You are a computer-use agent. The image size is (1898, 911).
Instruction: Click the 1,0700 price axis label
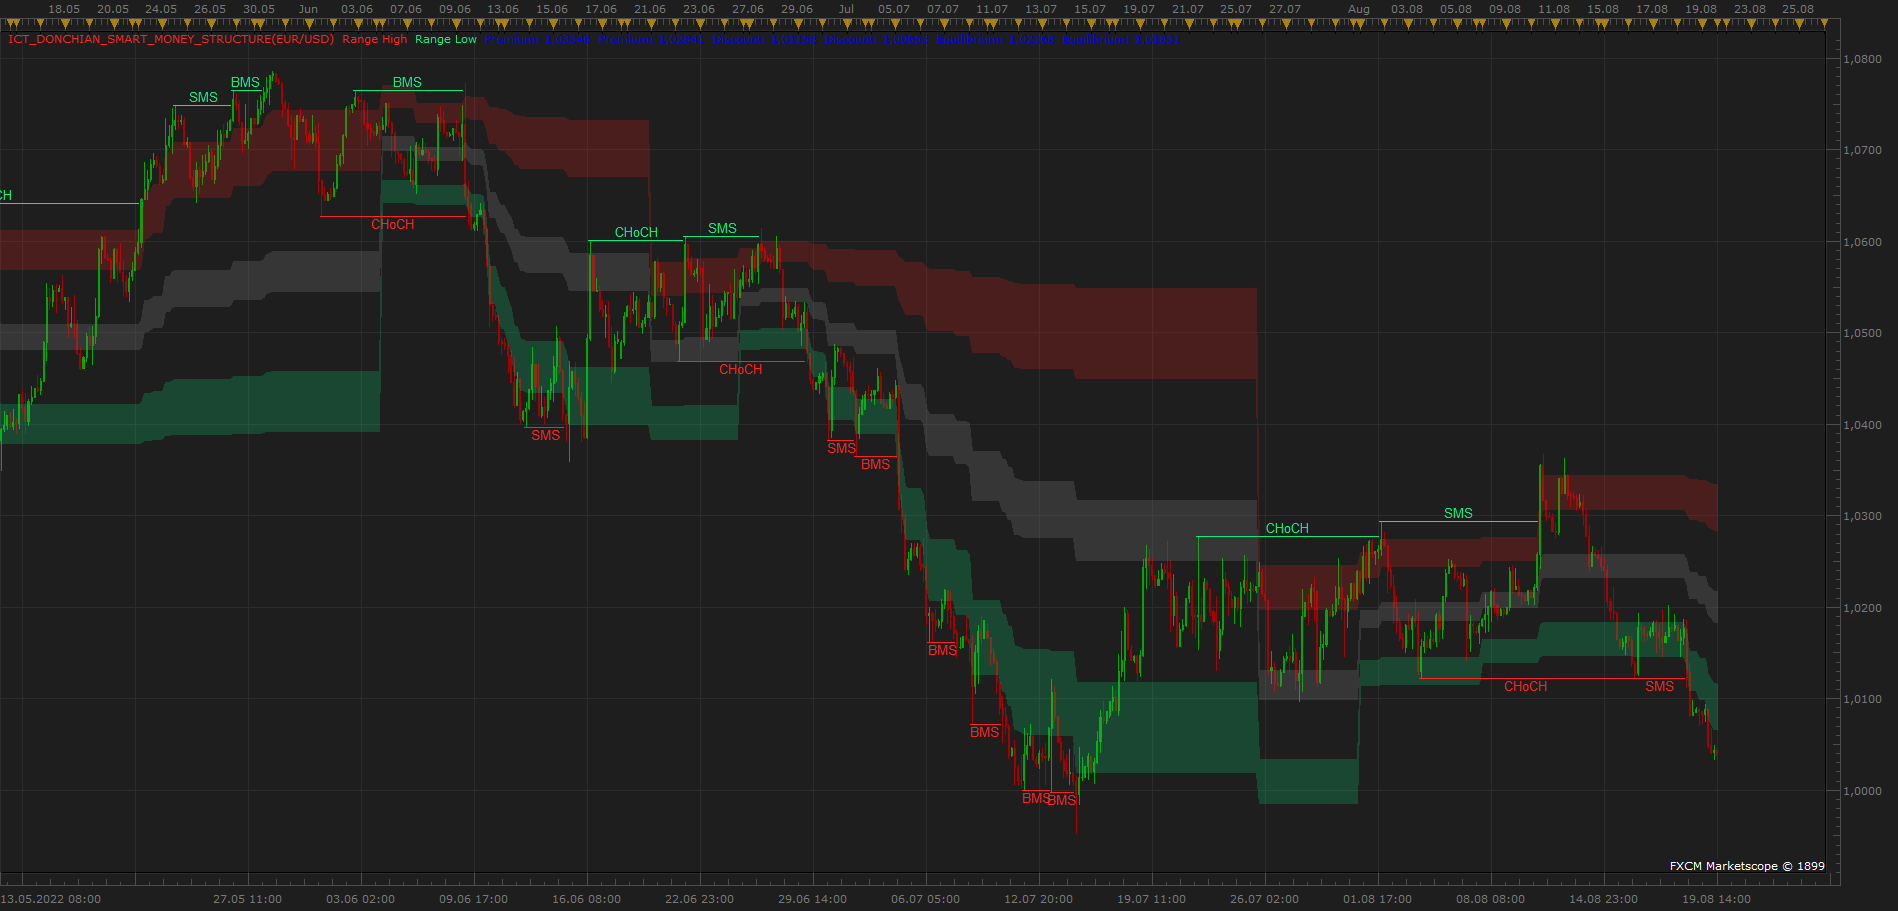[1863, 150]
